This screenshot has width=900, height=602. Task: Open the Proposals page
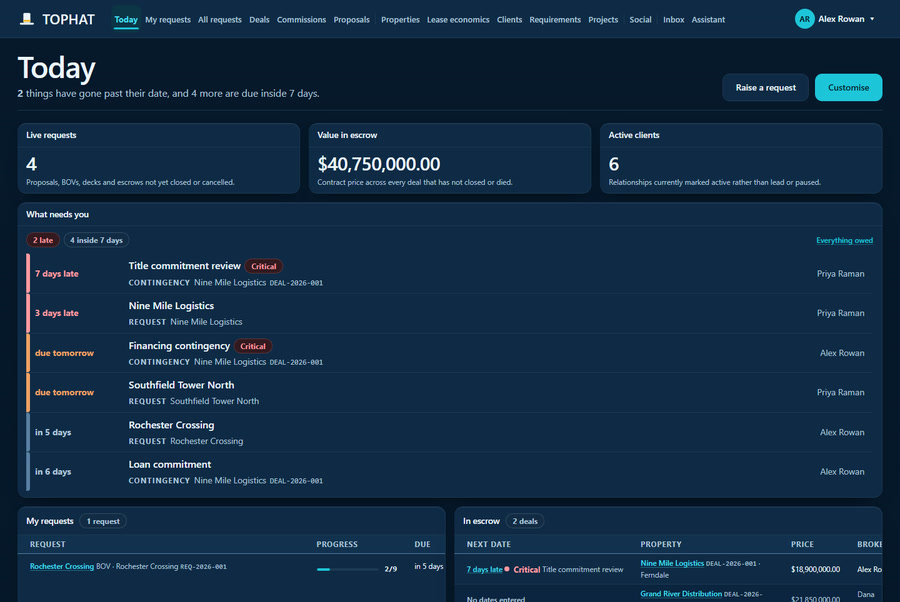pyautogui.click(x=351, y=20)
